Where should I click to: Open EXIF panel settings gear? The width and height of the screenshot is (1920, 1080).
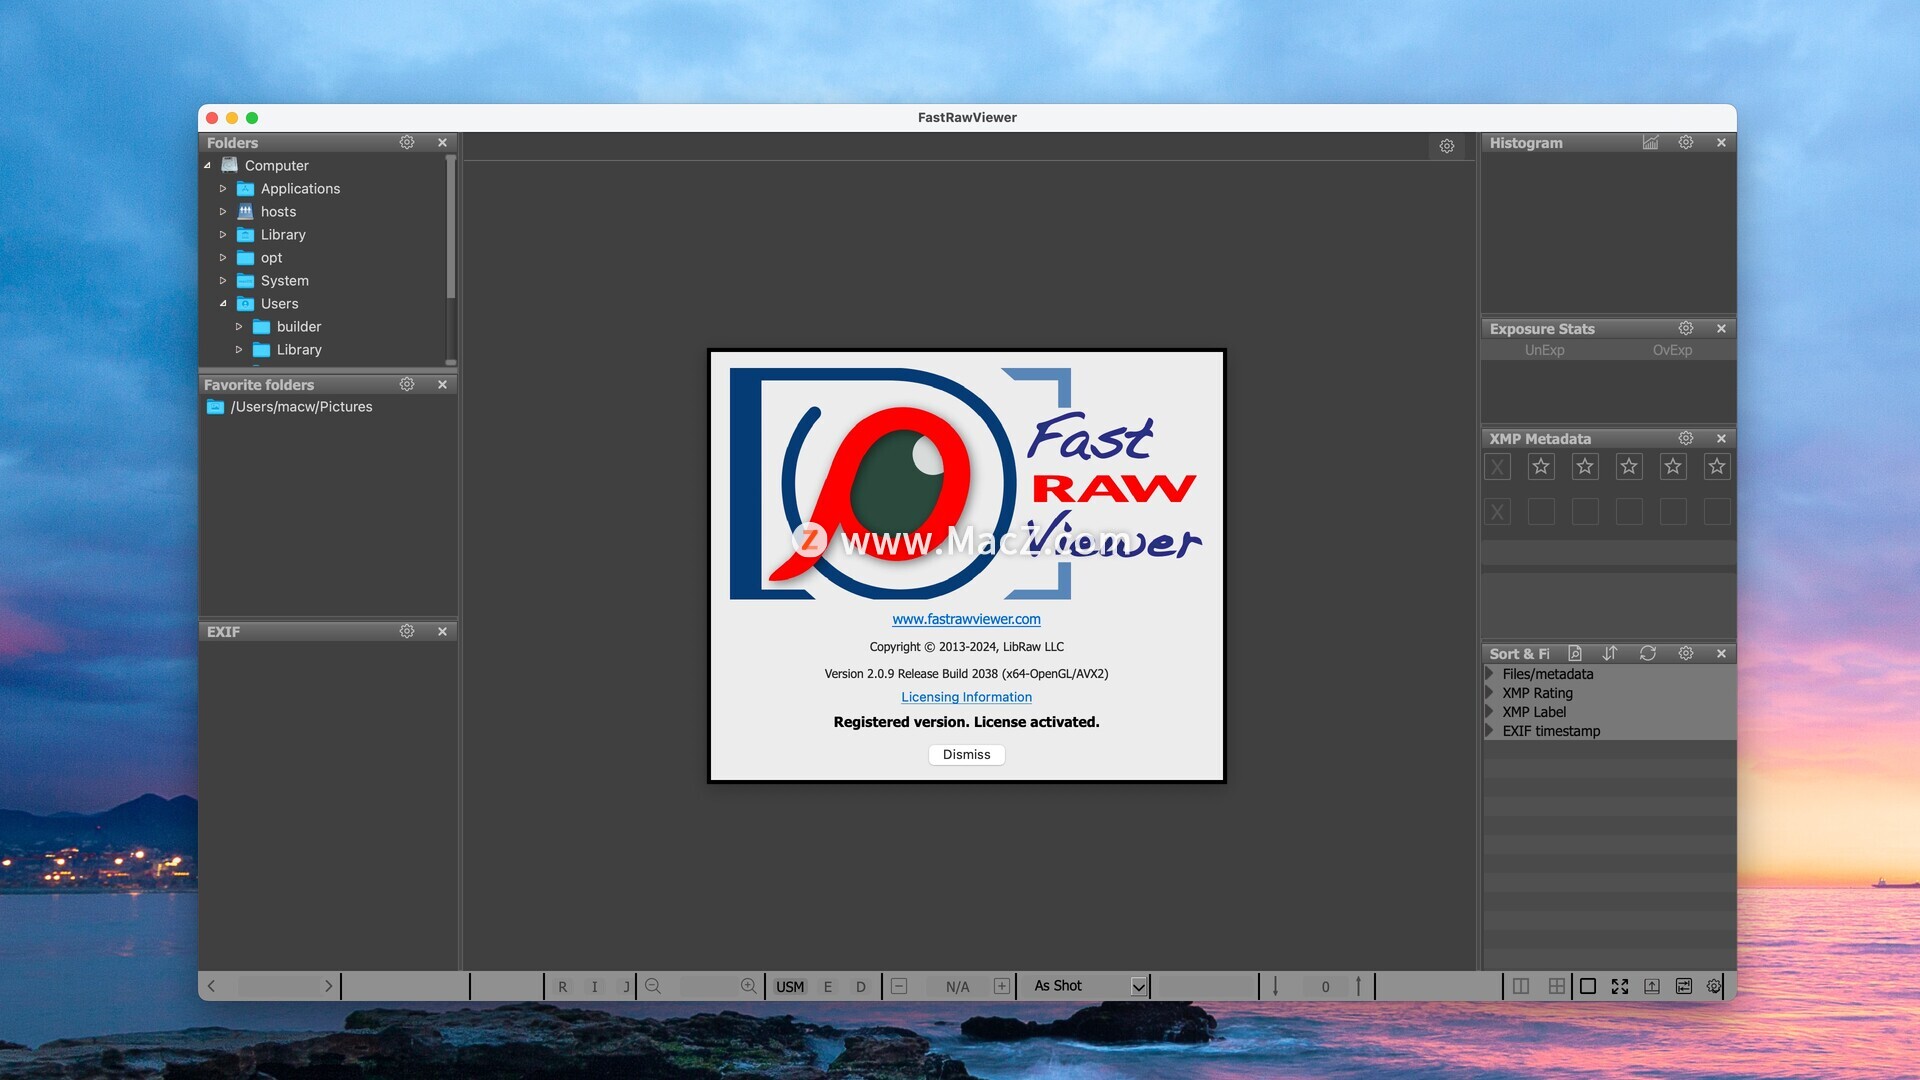[x=407, y=631]
